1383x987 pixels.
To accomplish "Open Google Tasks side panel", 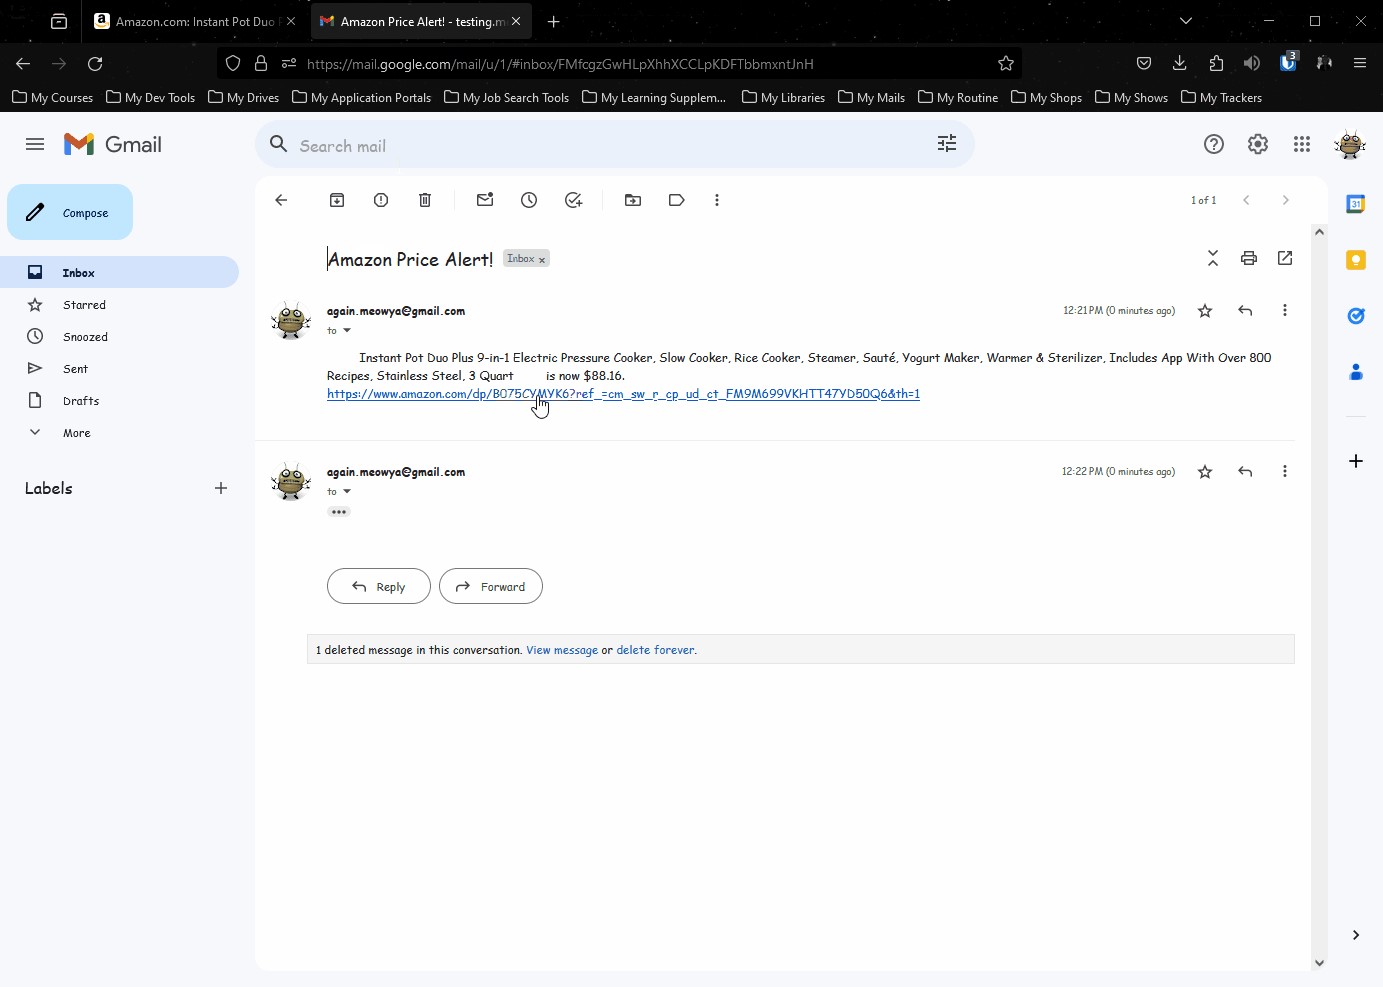I will pyautogui.click(x=1356, y=316).
